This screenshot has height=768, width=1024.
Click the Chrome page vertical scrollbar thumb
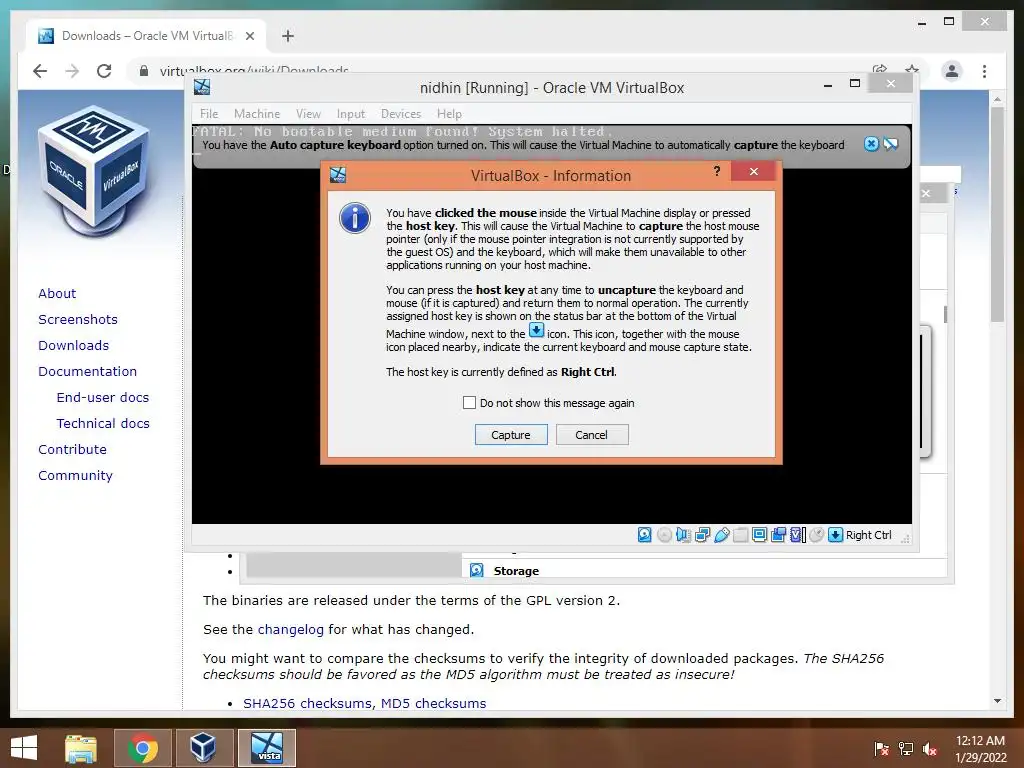tap(997, 214)
